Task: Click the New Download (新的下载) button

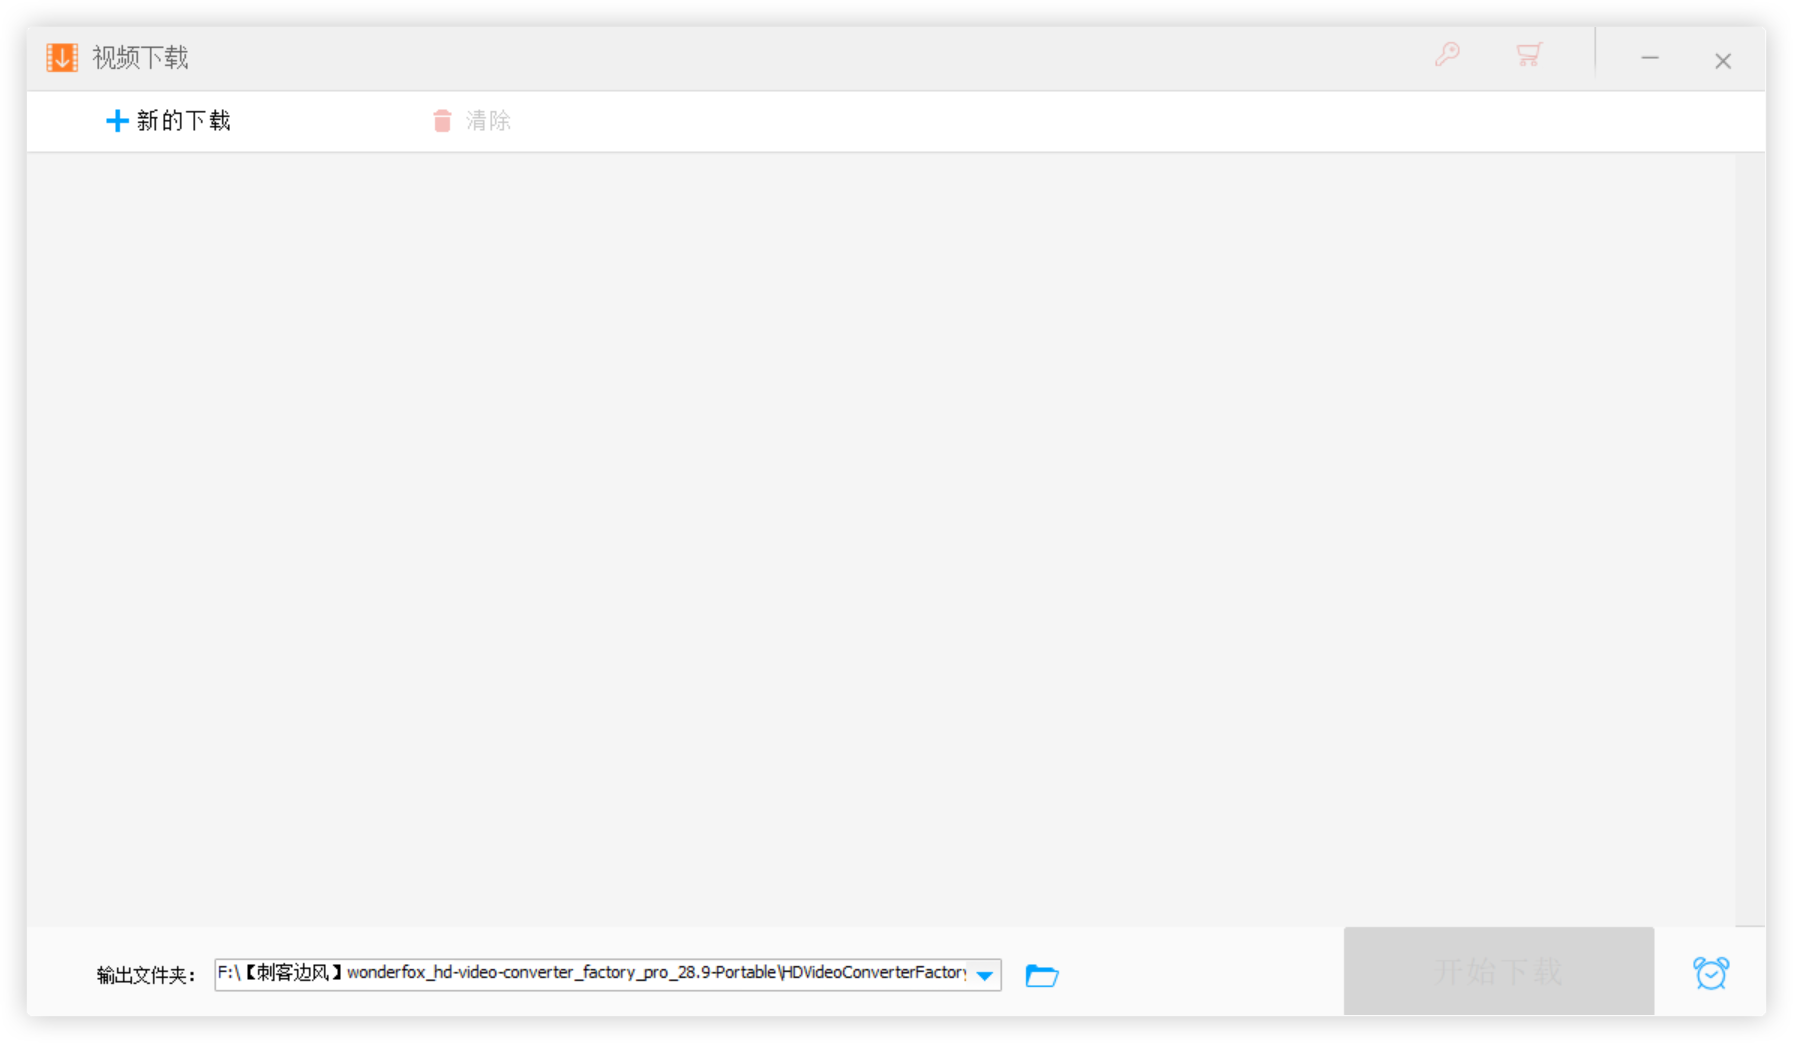Action: click(x=168, y=121)
